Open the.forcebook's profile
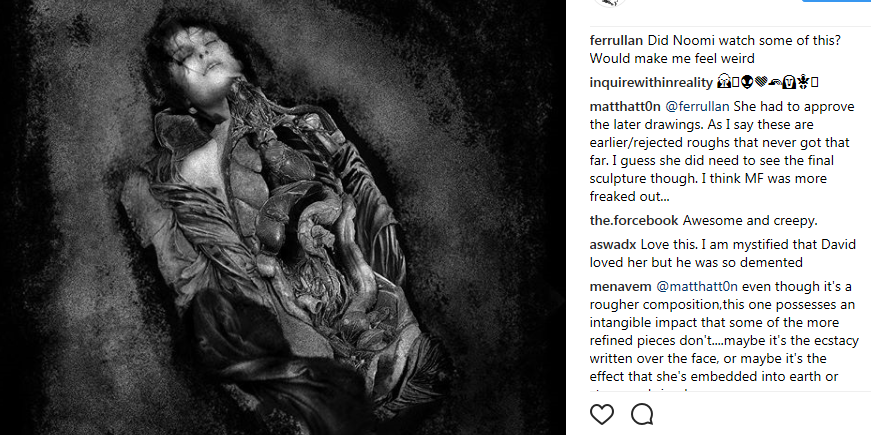The image size is (871, 435). click(x=634, y=221)
